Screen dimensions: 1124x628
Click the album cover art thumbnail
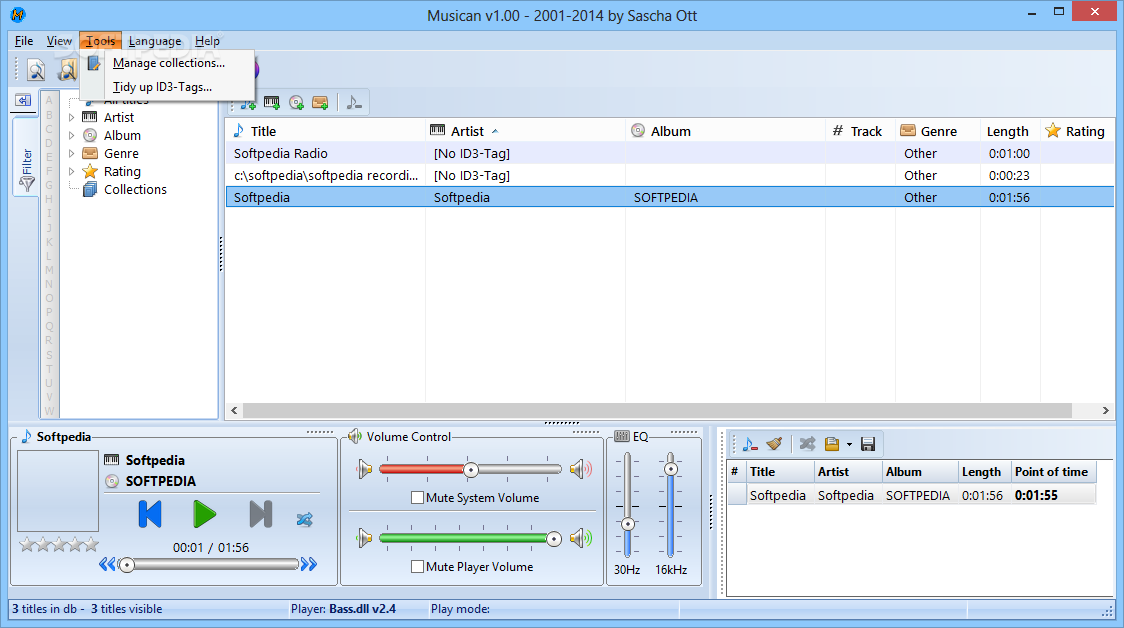click(x=58, y=490)
